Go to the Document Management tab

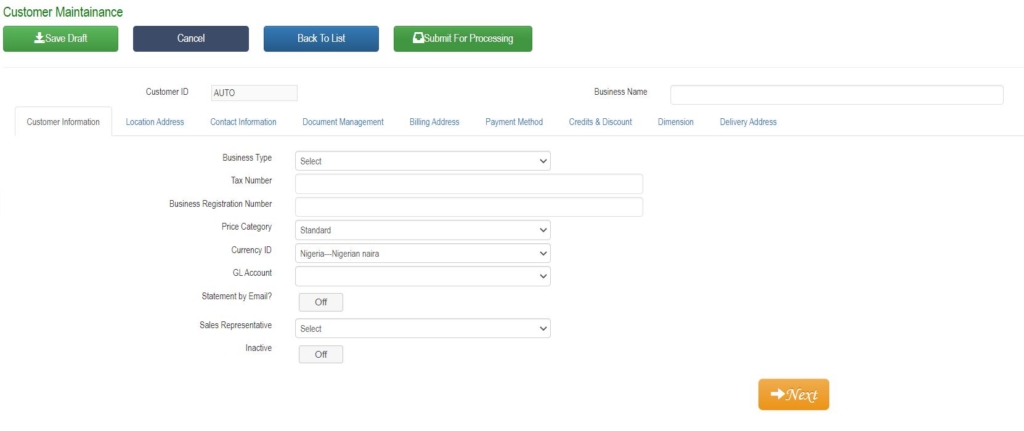(343, 122)
